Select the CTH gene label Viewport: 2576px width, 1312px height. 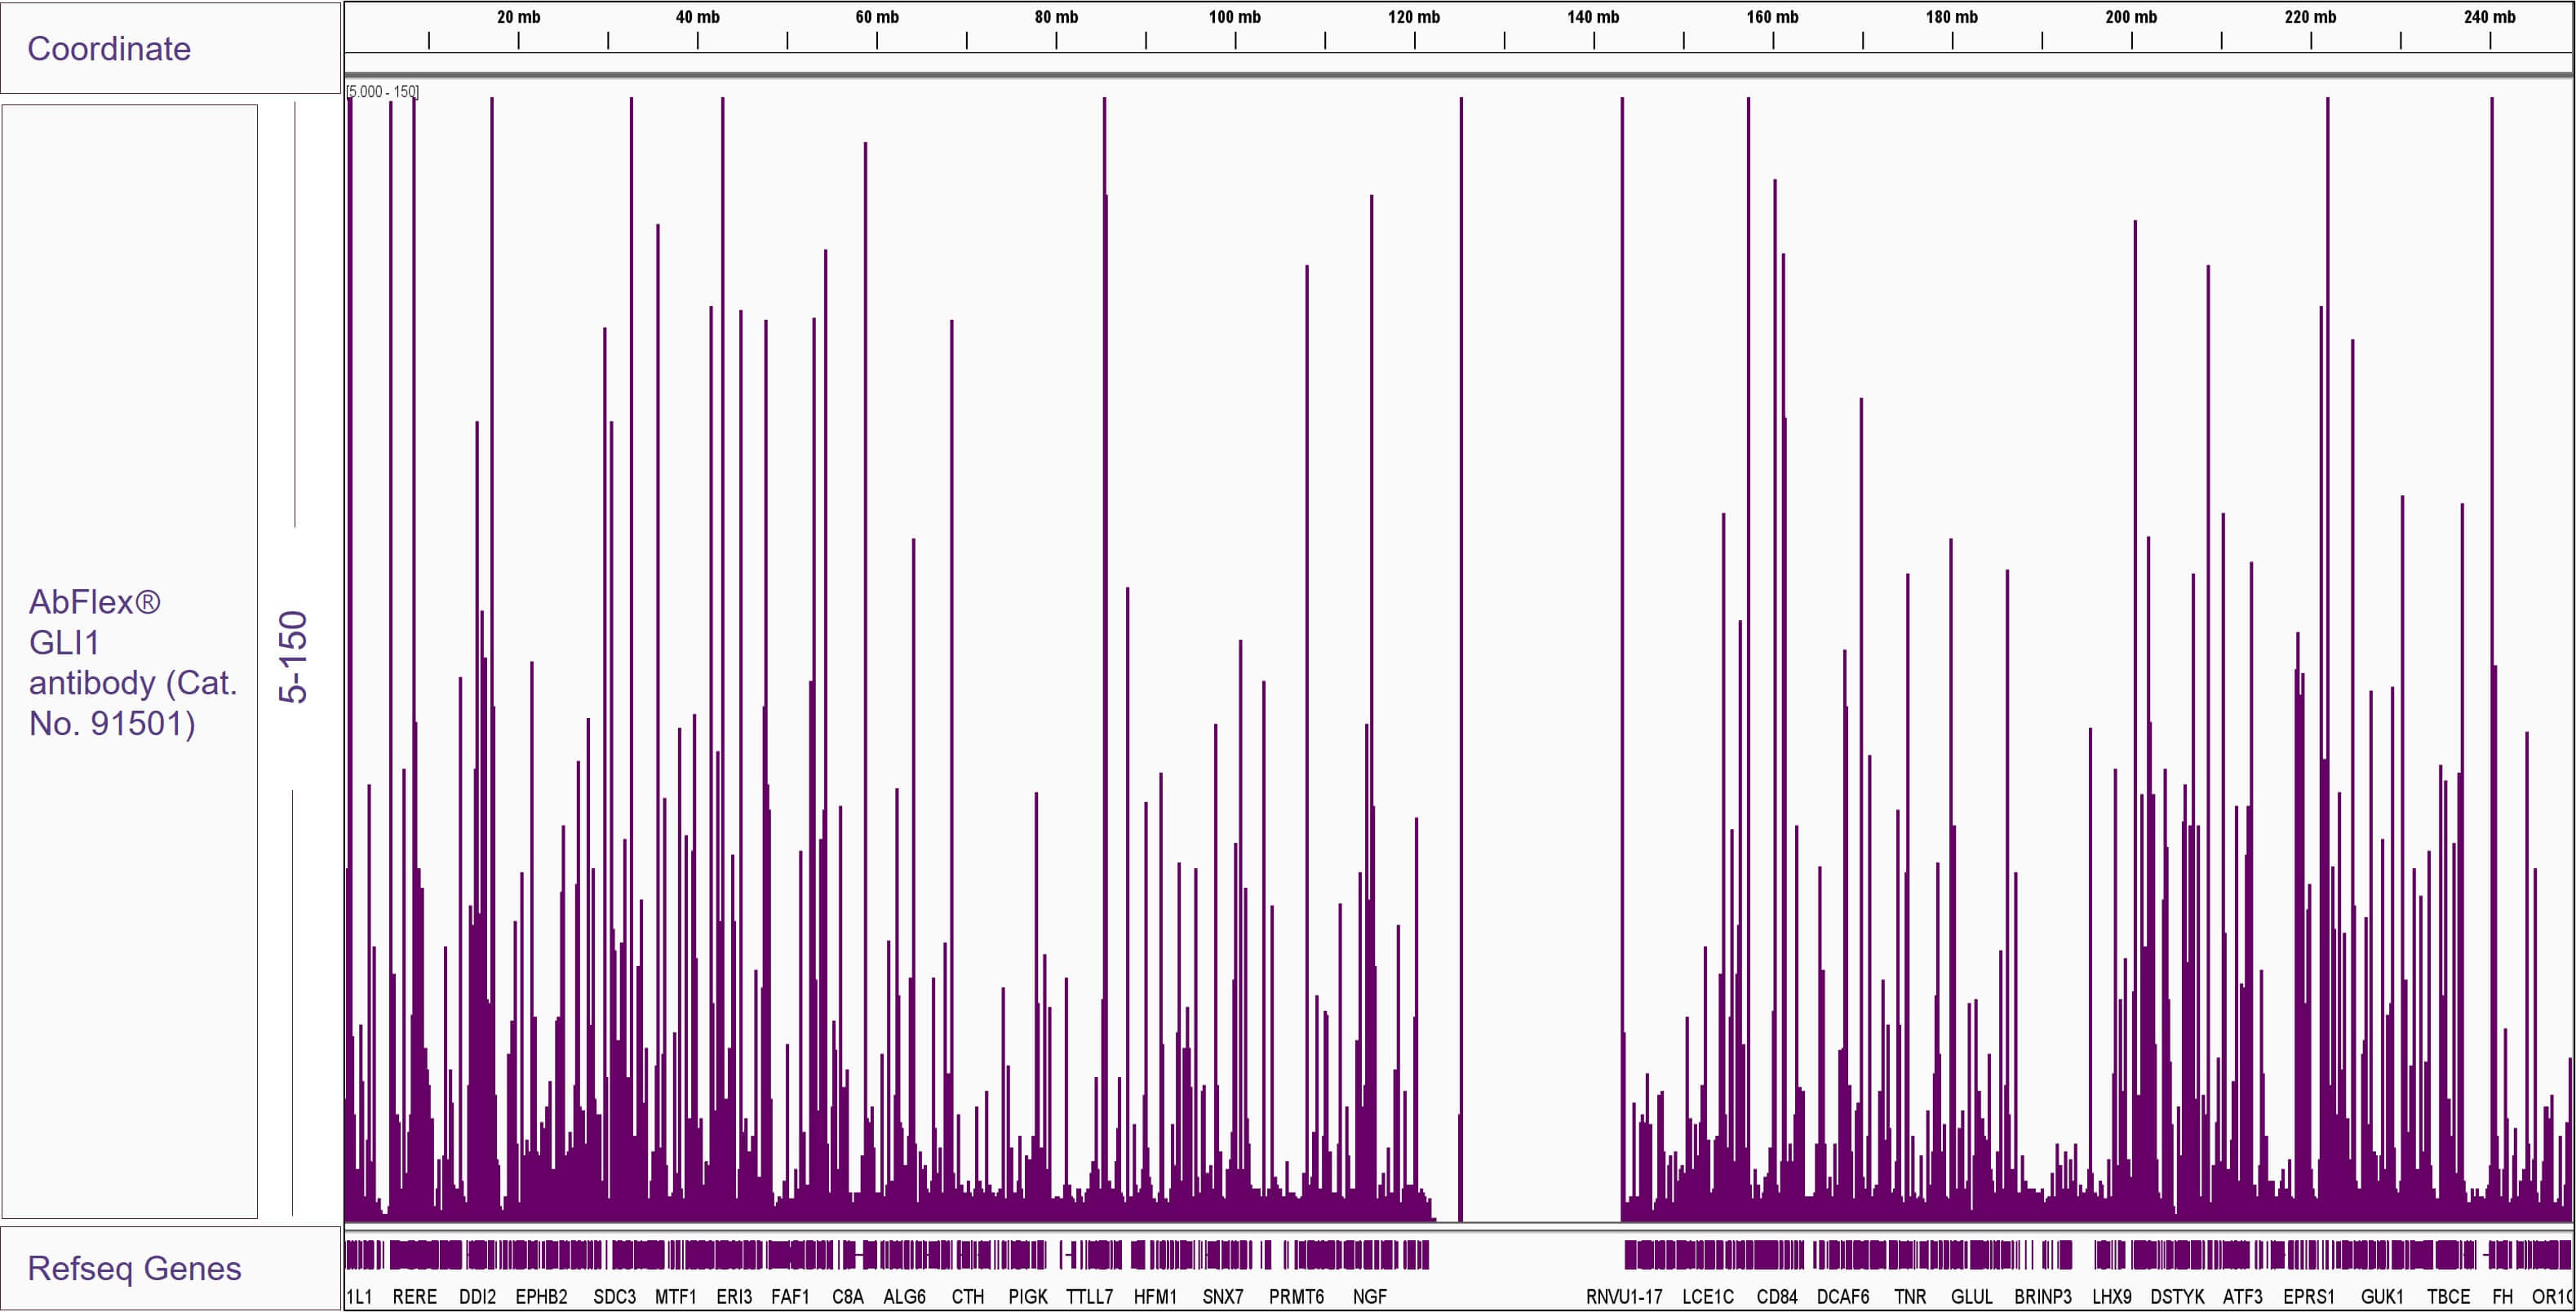click(967, 1296)
